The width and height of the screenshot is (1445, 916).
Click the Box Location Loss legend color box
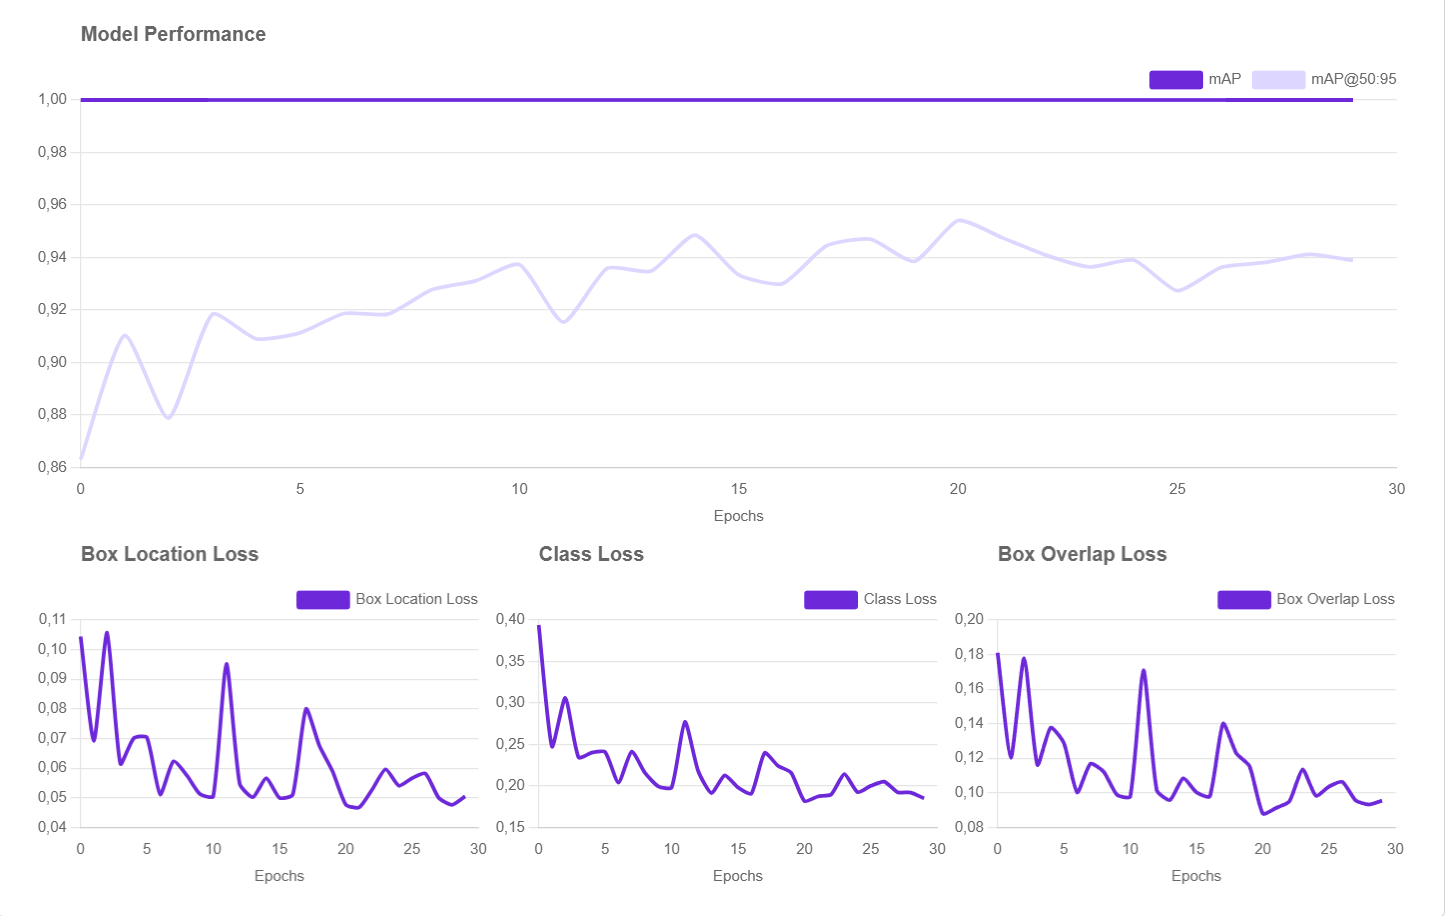tap(322, 600)
